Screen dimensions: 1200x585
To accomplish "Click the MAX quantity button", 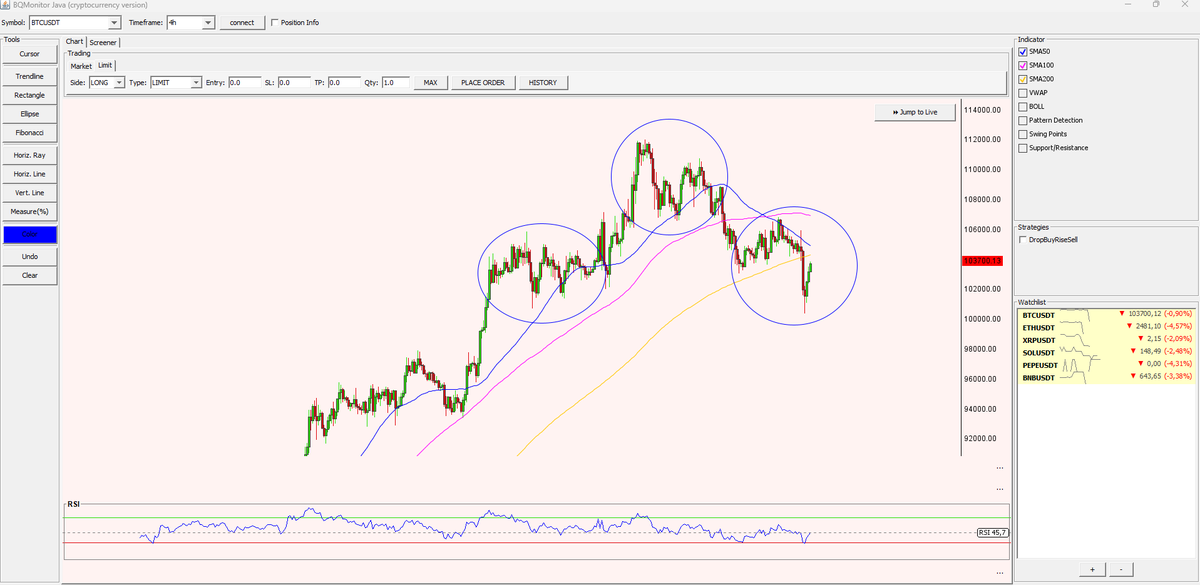I will pyautogui.click(x=430, y=83).
